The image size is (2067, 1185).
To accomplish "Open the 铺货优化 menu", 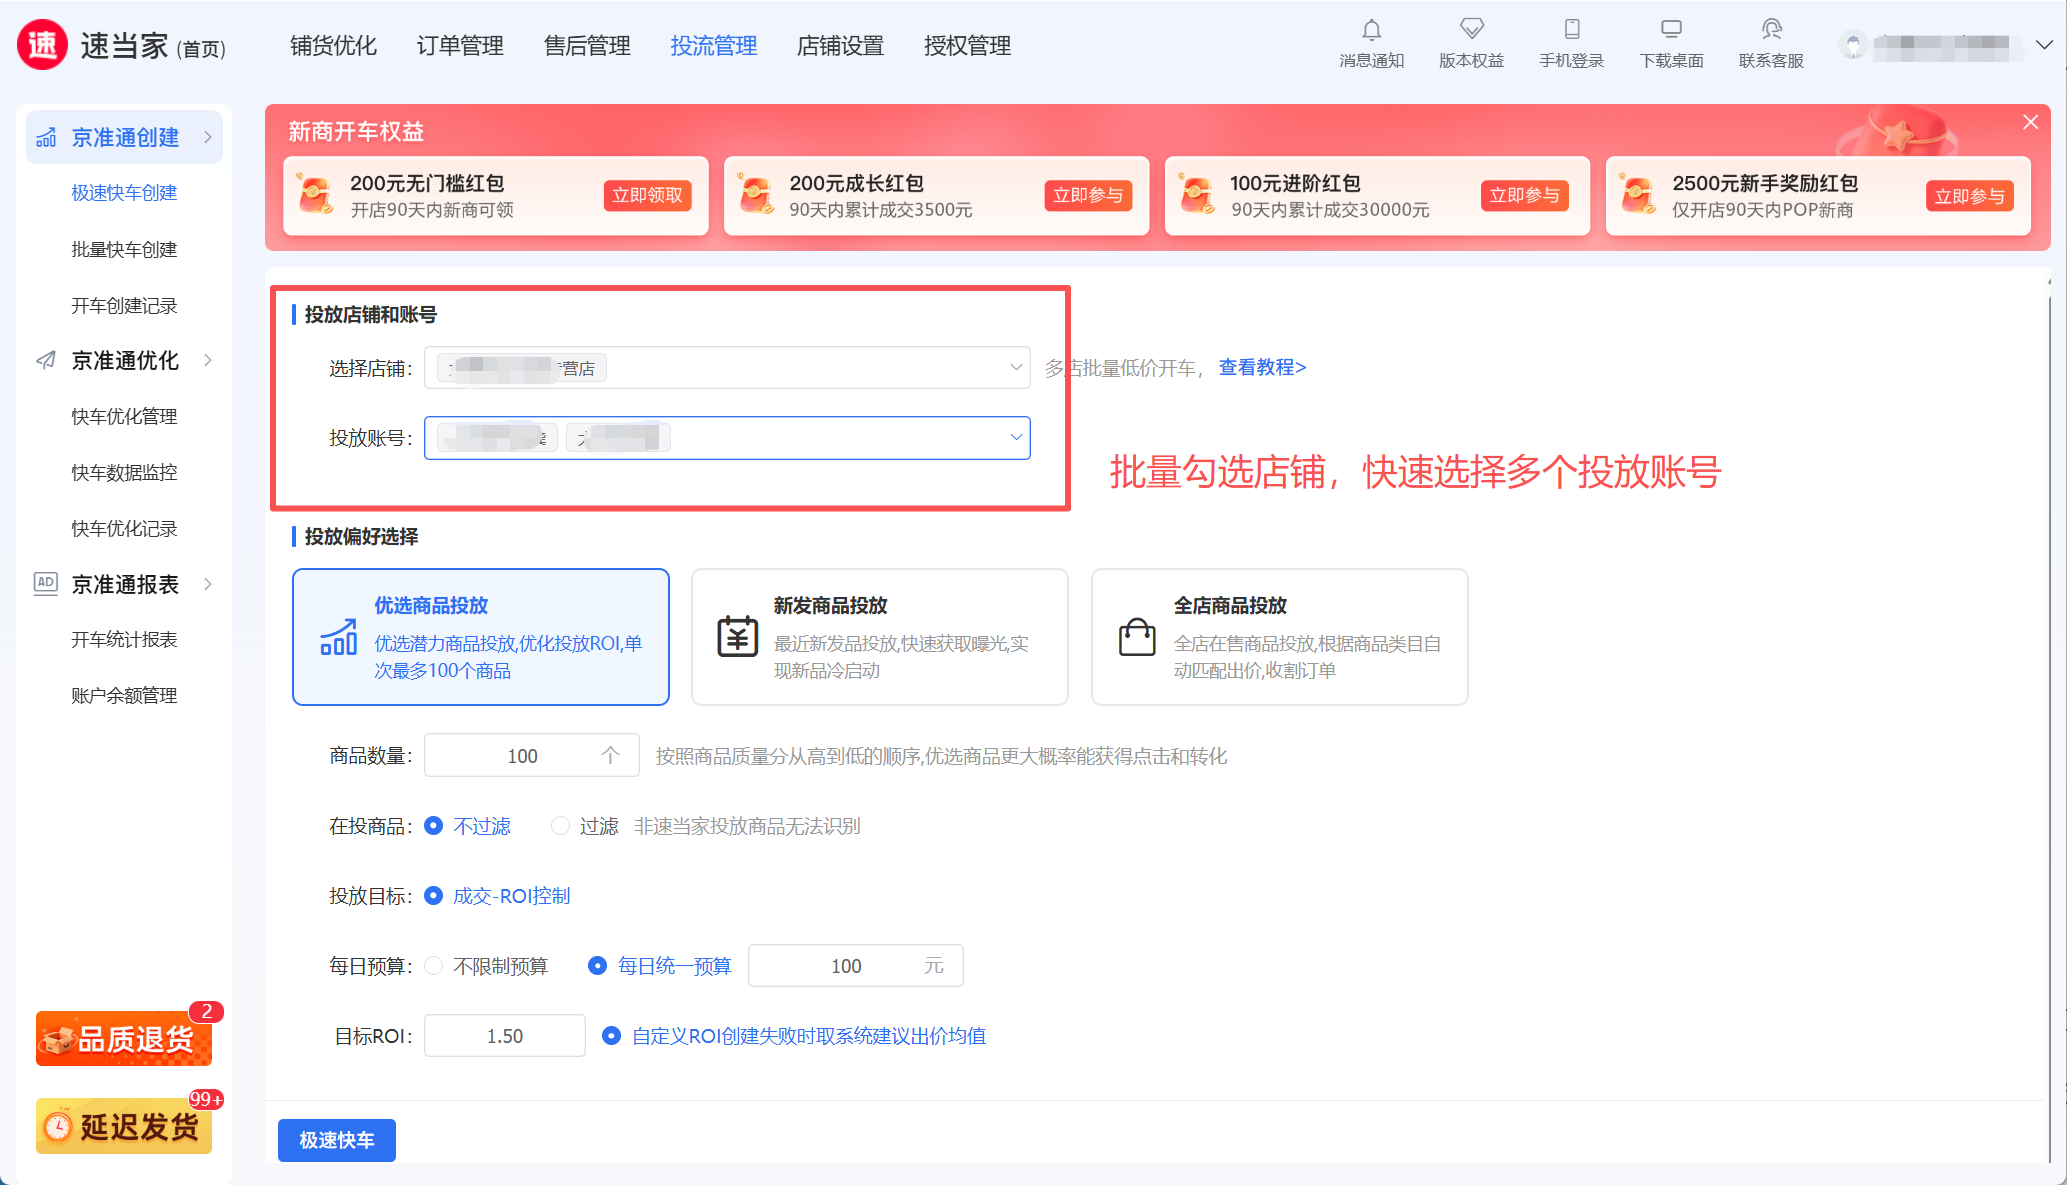I will click(333, 46).
